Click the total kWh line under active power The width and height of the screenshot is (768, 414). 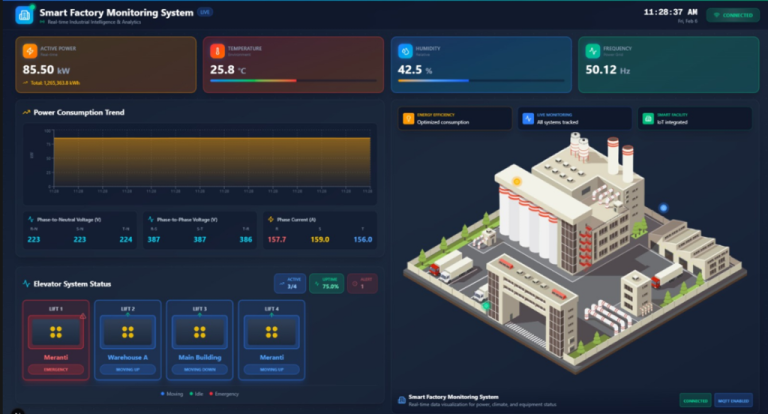click(51, 83)
